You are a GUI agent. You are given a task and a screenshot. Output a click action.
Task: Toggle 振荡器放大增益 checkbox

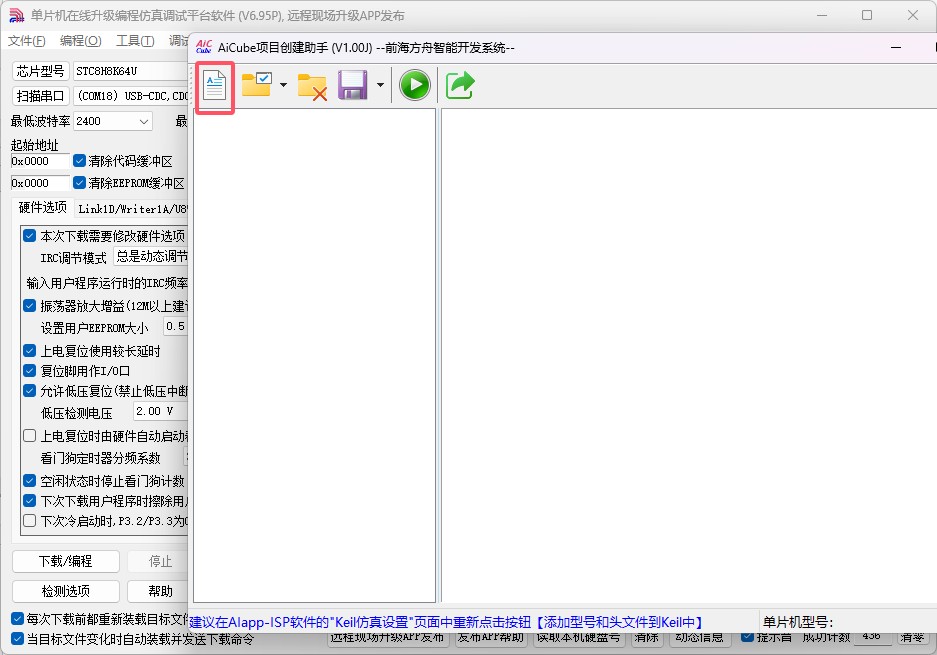29,305
